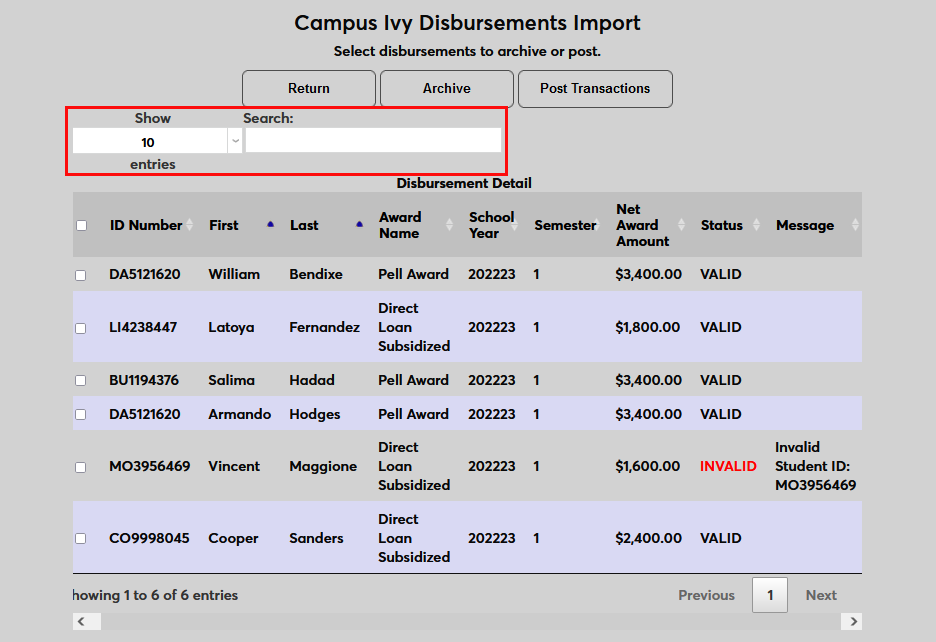Sort by School Year column
The height and width of the screenshot is (642, 936).
tap(491, 225)
